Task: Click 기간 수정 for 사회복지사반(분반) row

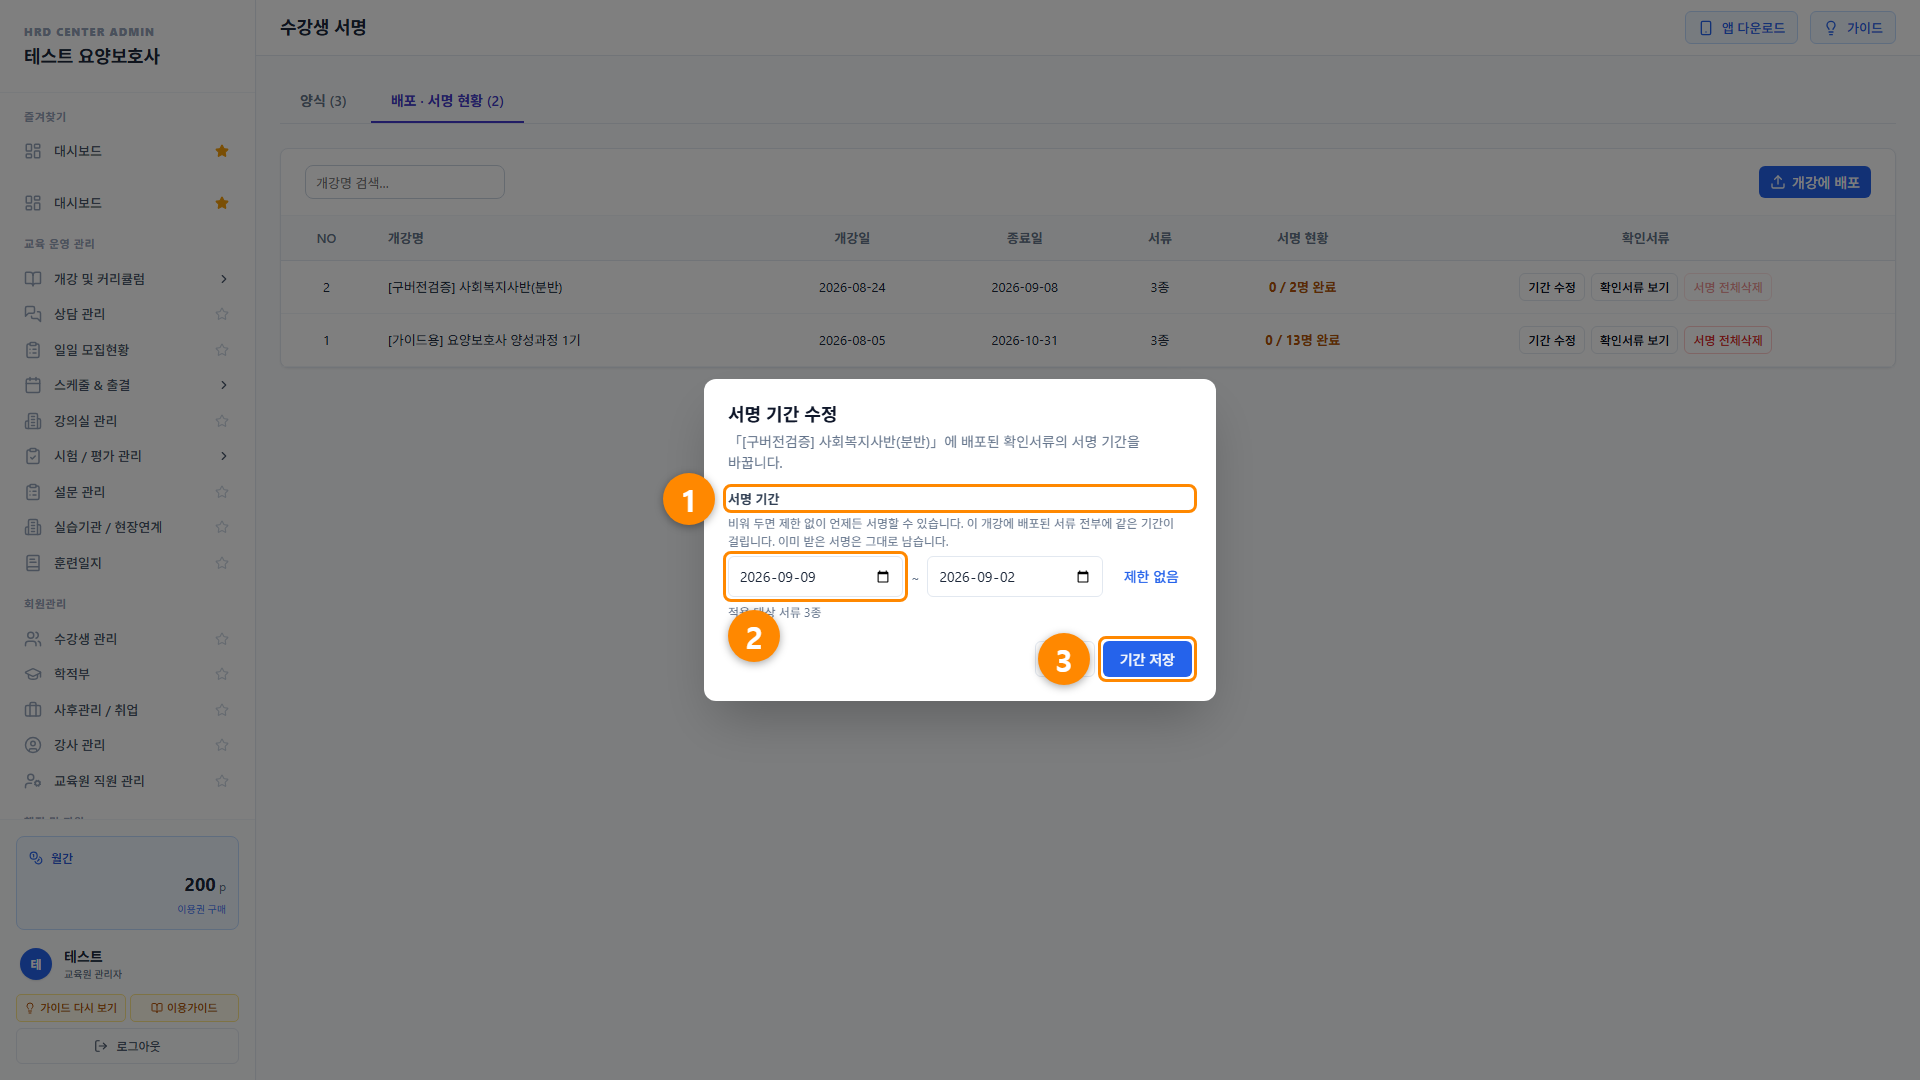Action: click(x=1552, y=288)
